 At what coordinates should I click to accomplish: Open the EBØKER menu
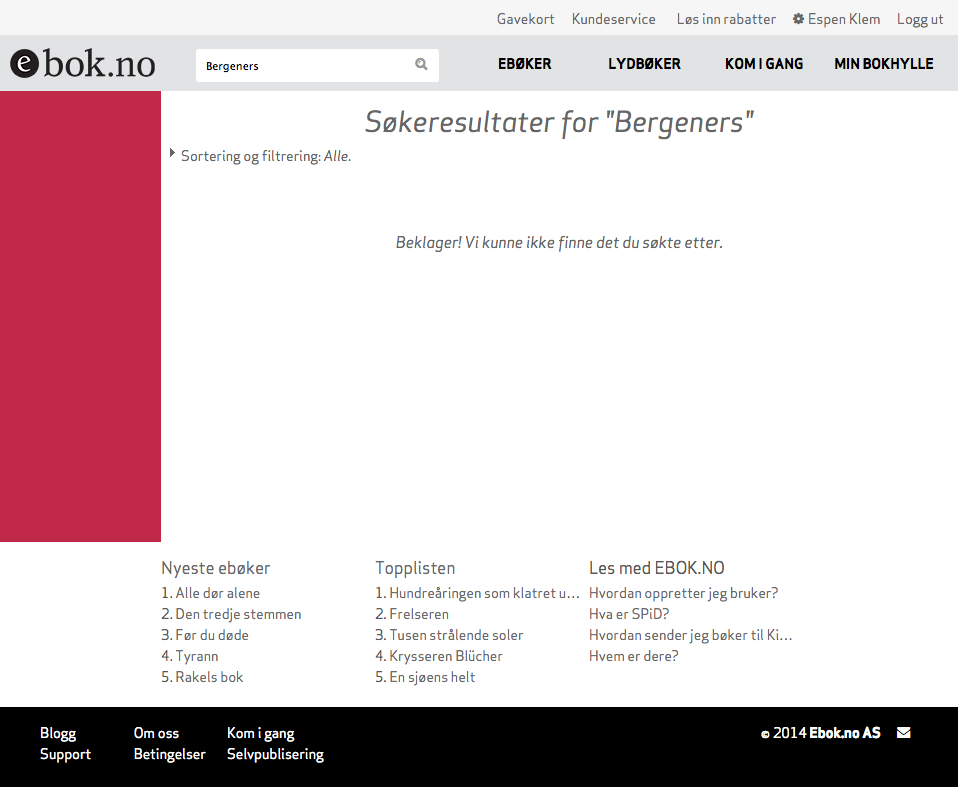coord(524,64)
